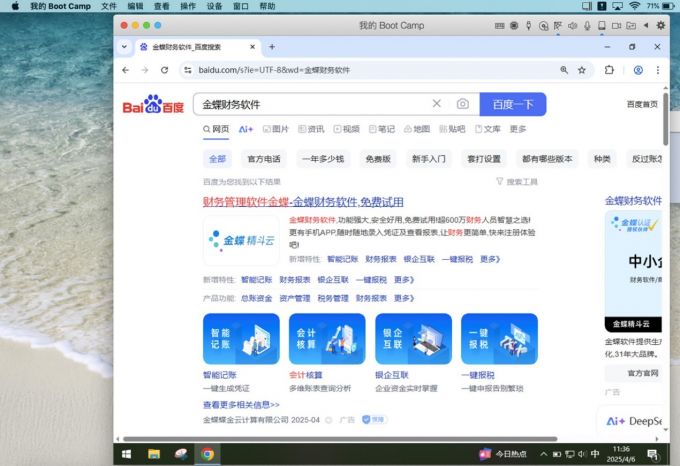
Task: Add a new Chrome tab
Action: click(272, 47)
